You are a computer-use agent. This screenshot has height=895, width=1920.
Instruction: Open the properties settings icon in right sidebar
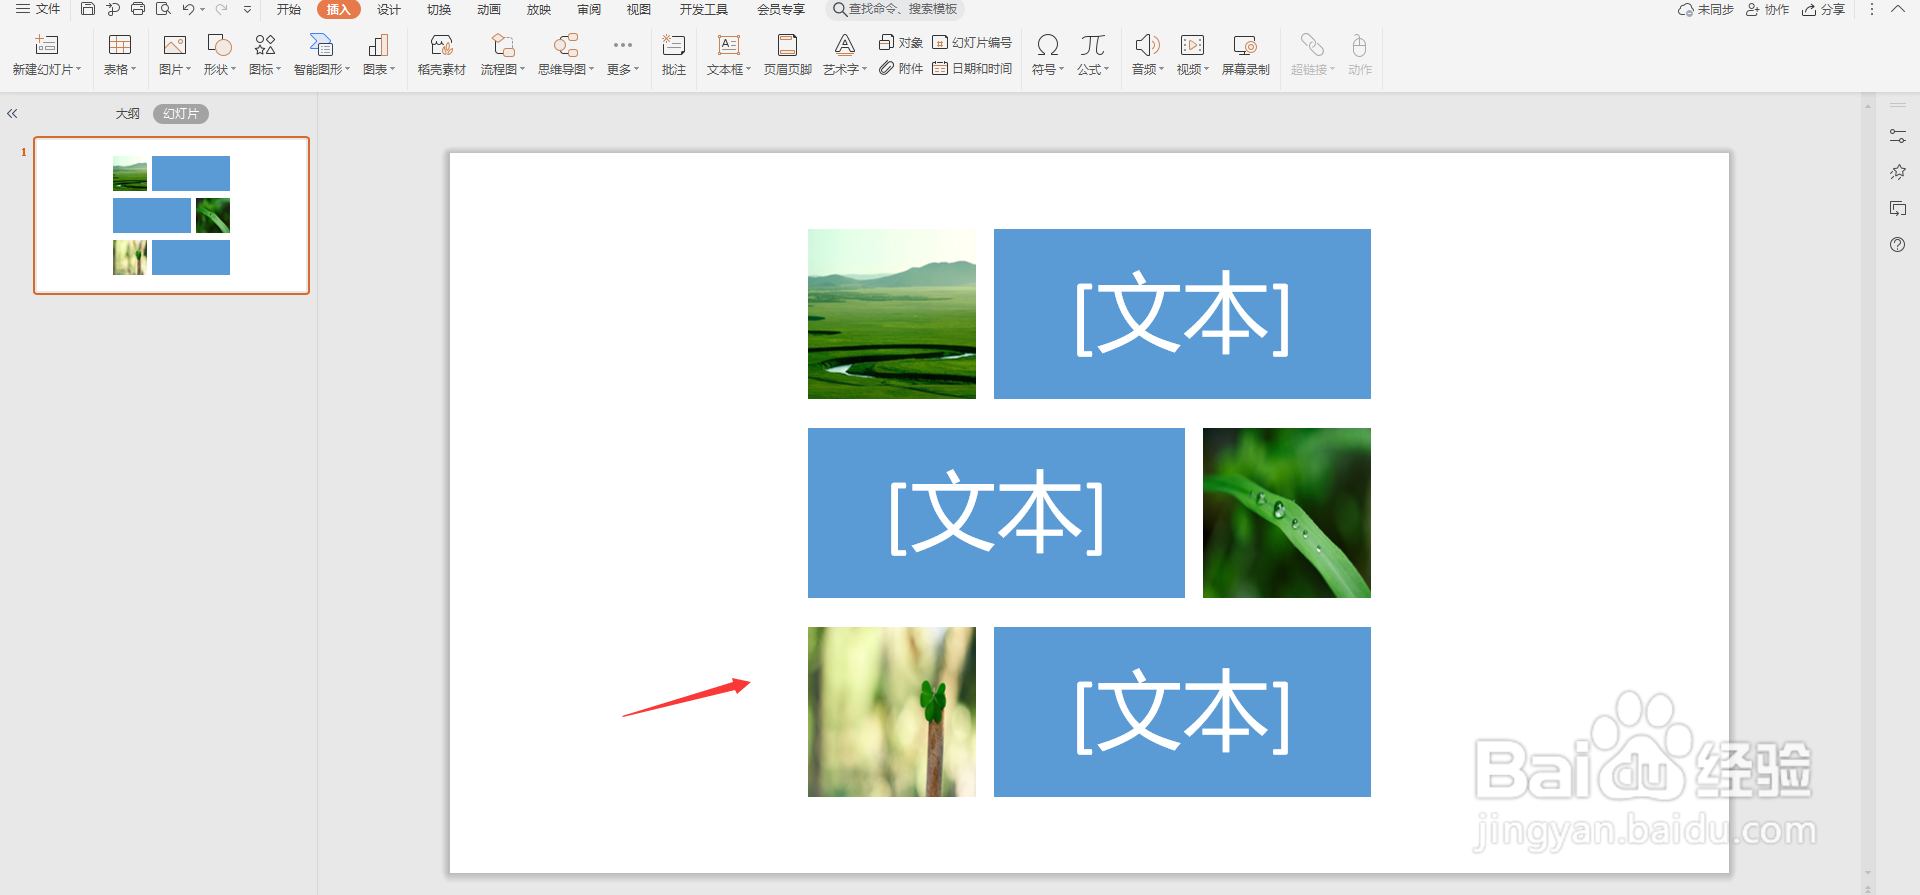pyautogui.click(x=1897, y=136)
